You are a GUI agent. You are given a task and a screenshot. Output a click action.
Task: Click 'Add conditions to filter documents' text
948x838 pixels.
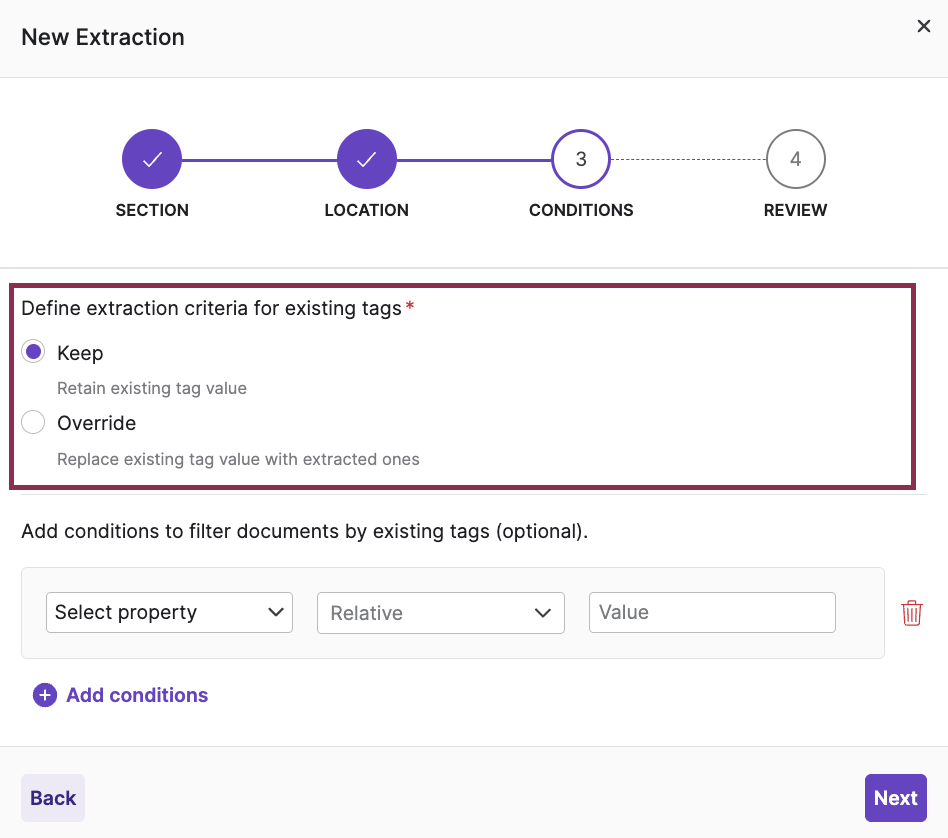(x=305, y=531)
